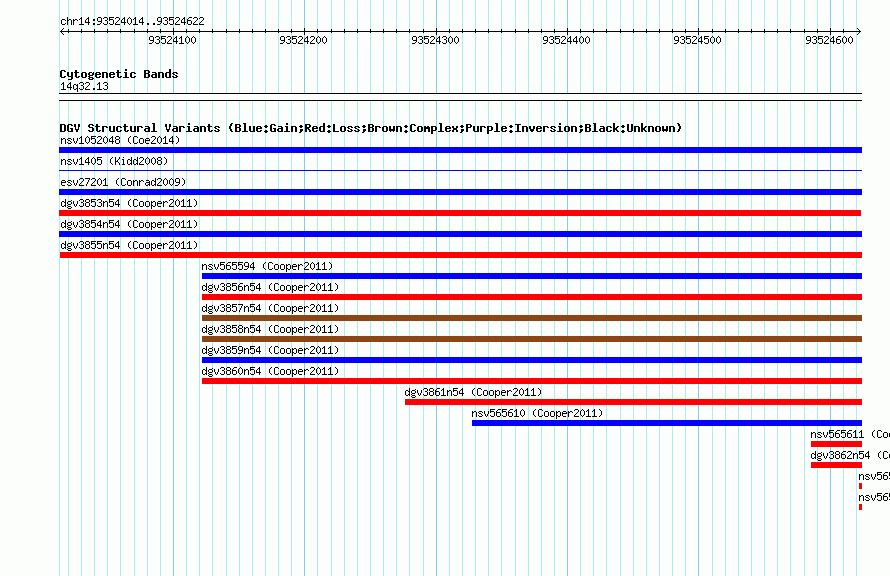Open the nsv565611 variant label

(850, 434)
